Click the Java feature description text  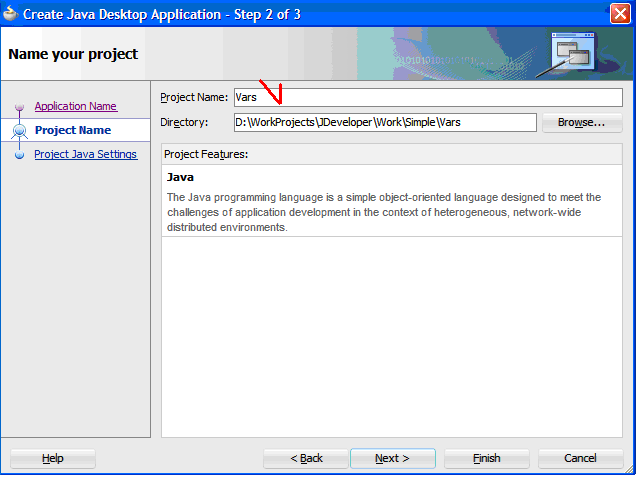click(x=384, y=212)
